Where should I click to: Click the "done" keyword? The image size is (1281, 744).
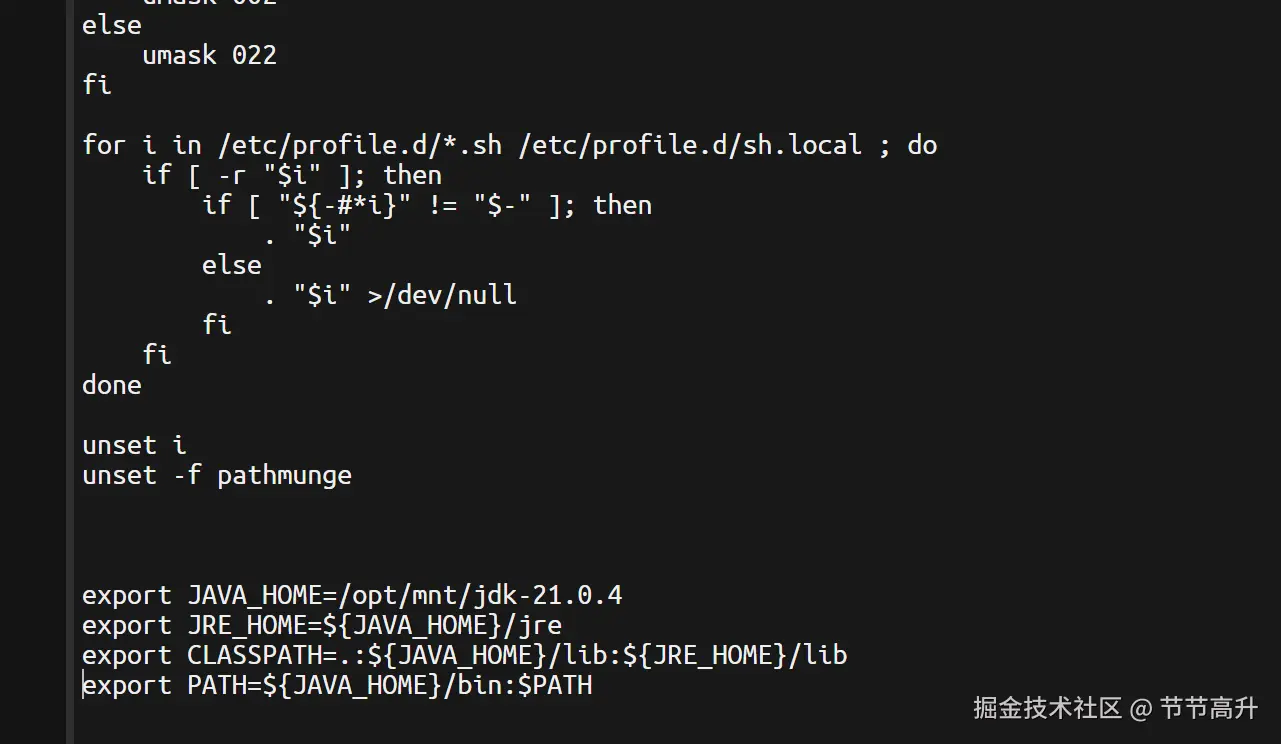point(111,385)
